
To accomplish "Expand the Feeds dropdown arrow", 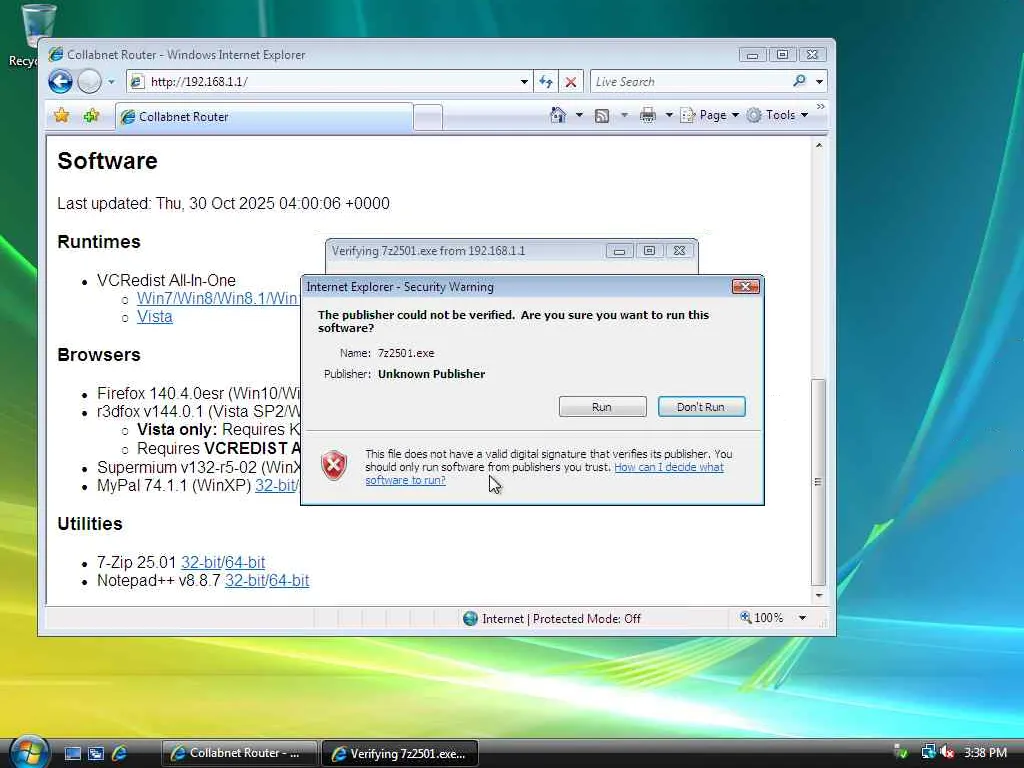I will tap(624, 116).
